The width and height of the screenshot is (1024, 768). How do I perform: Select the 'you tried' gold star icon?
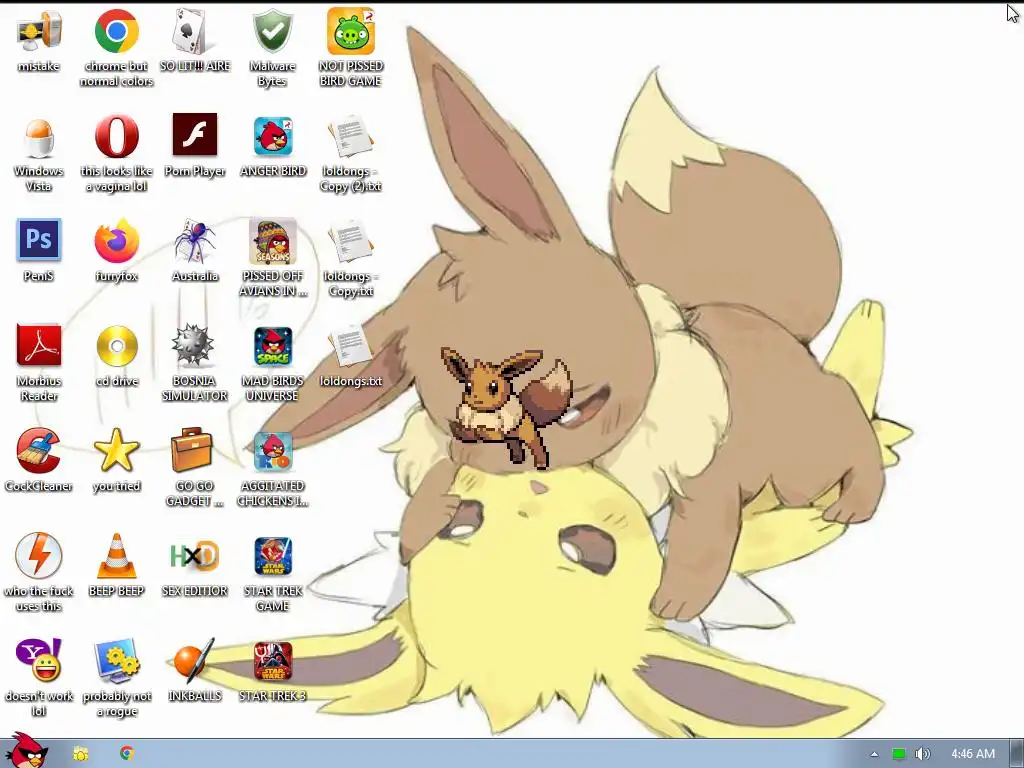pyautogui.click(x=116, y=451)
